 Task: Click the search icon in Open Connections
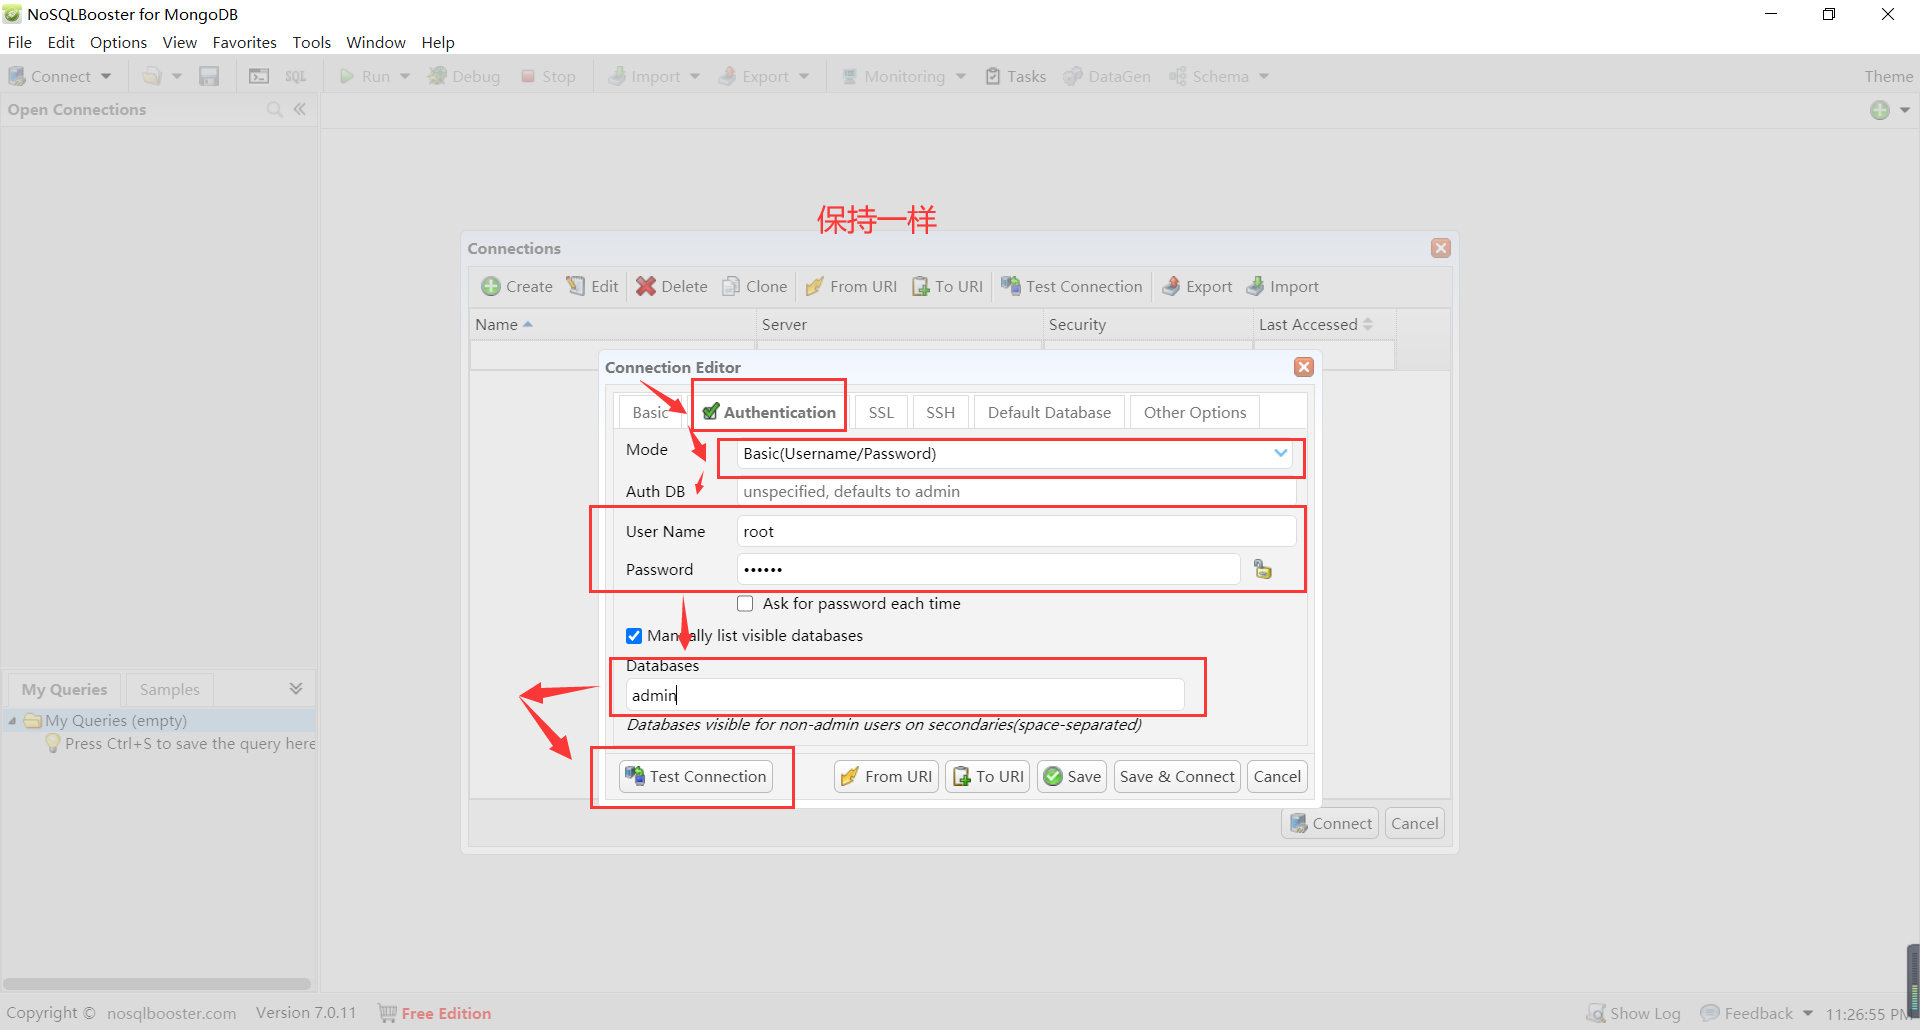274,109
